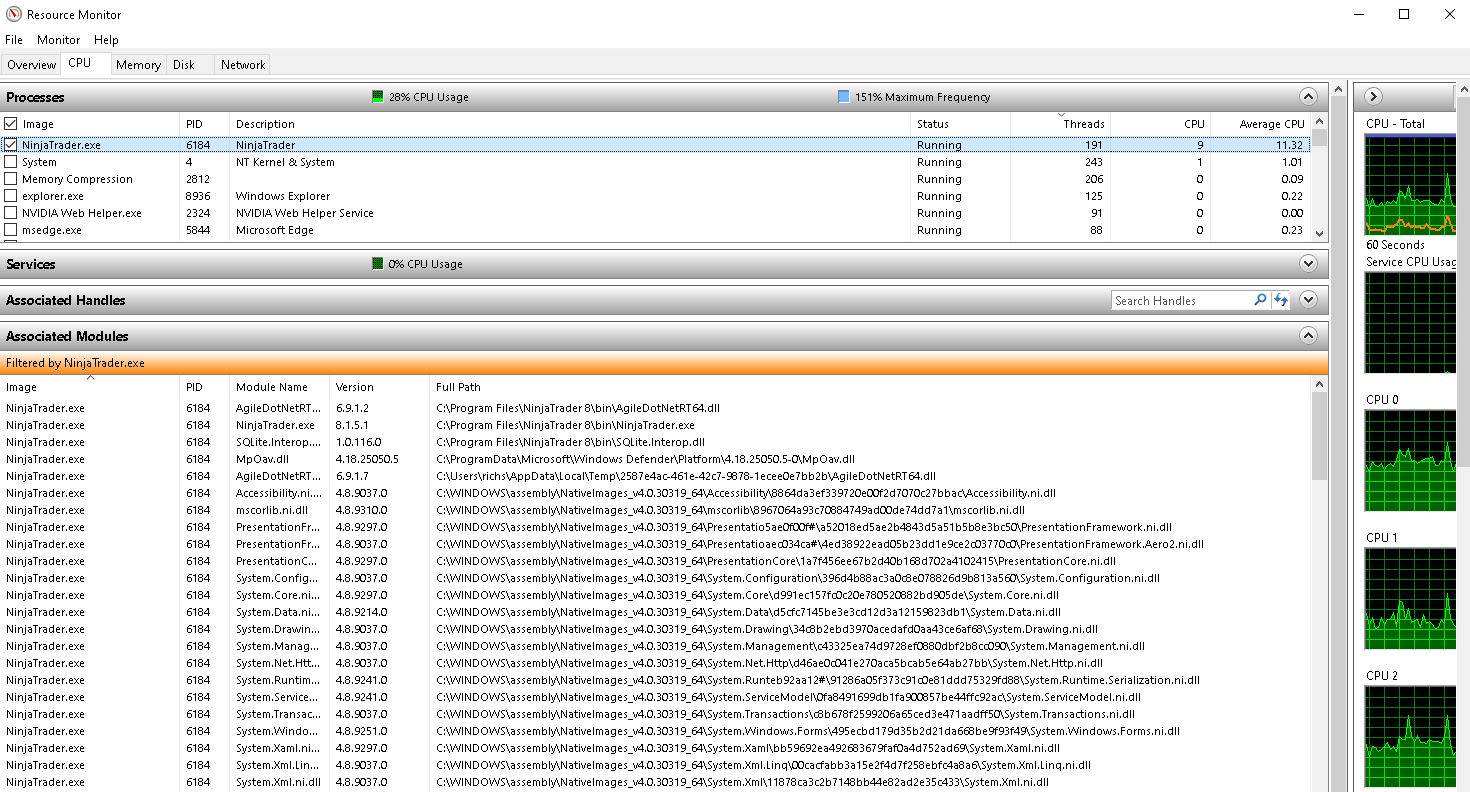Viewport: 1470px width, 792px height.
Task: Select the Memory Compression process name
Action: pyautogui.click(x=77, y=179)
